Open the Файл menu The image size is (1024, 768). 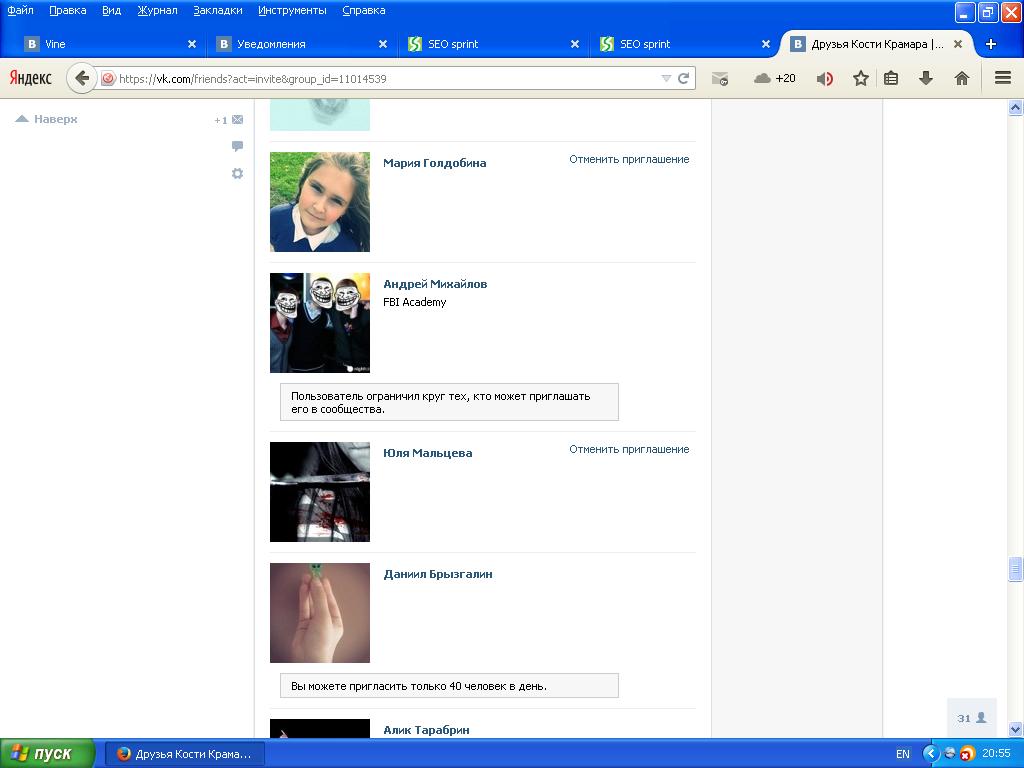20,10
